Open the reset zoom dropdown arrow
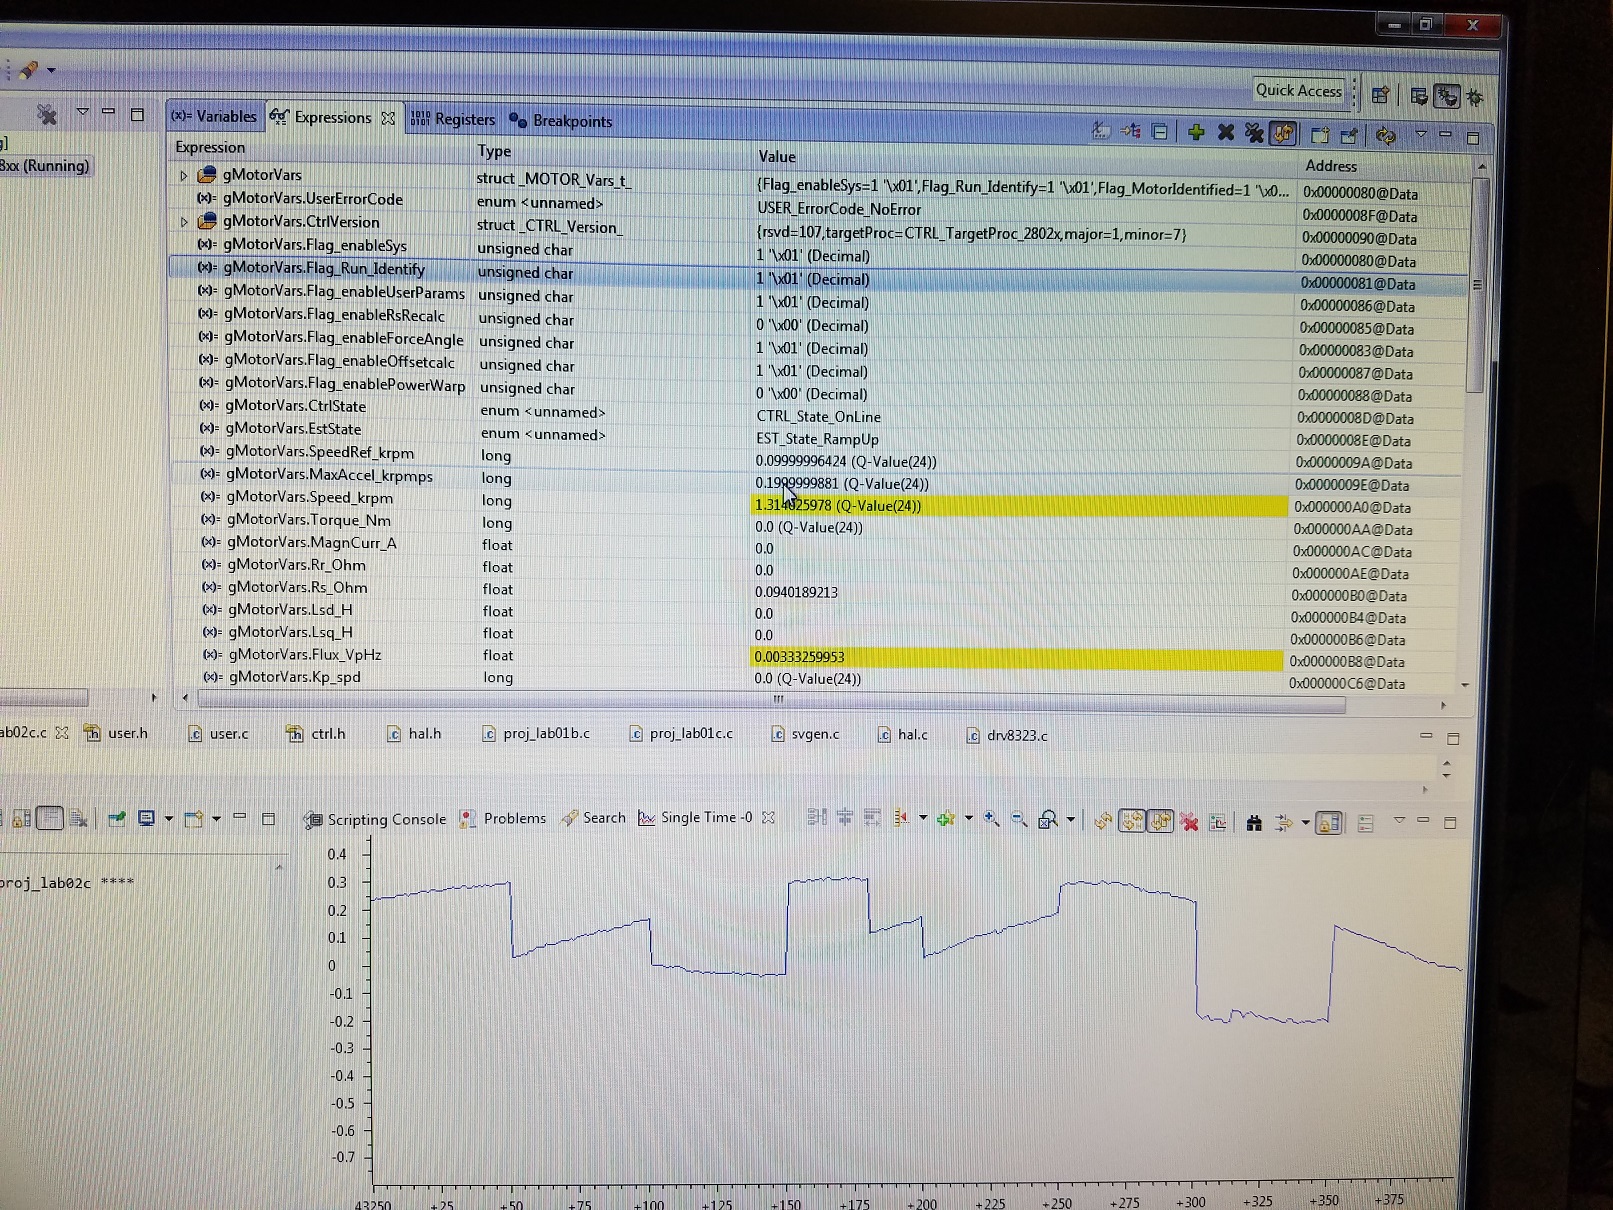The height and width of the screenshot is (1210, 1613). pyautogui.click(x=1070, y=820)
